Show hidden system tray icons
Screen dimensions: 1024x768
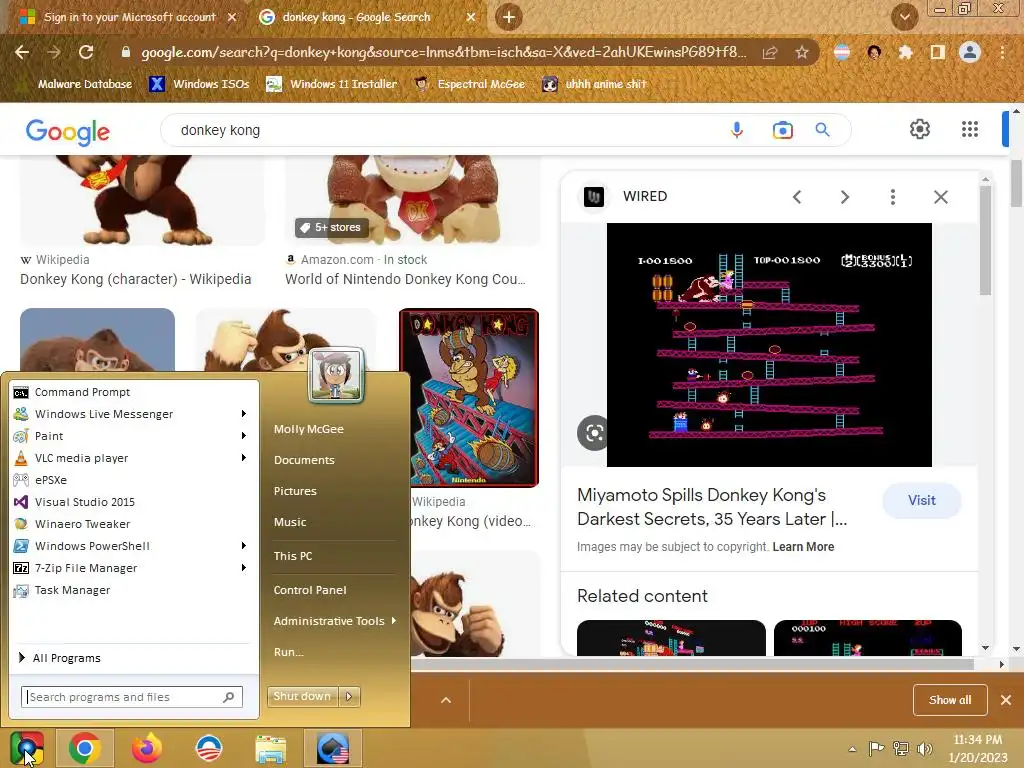pos(852,749)
